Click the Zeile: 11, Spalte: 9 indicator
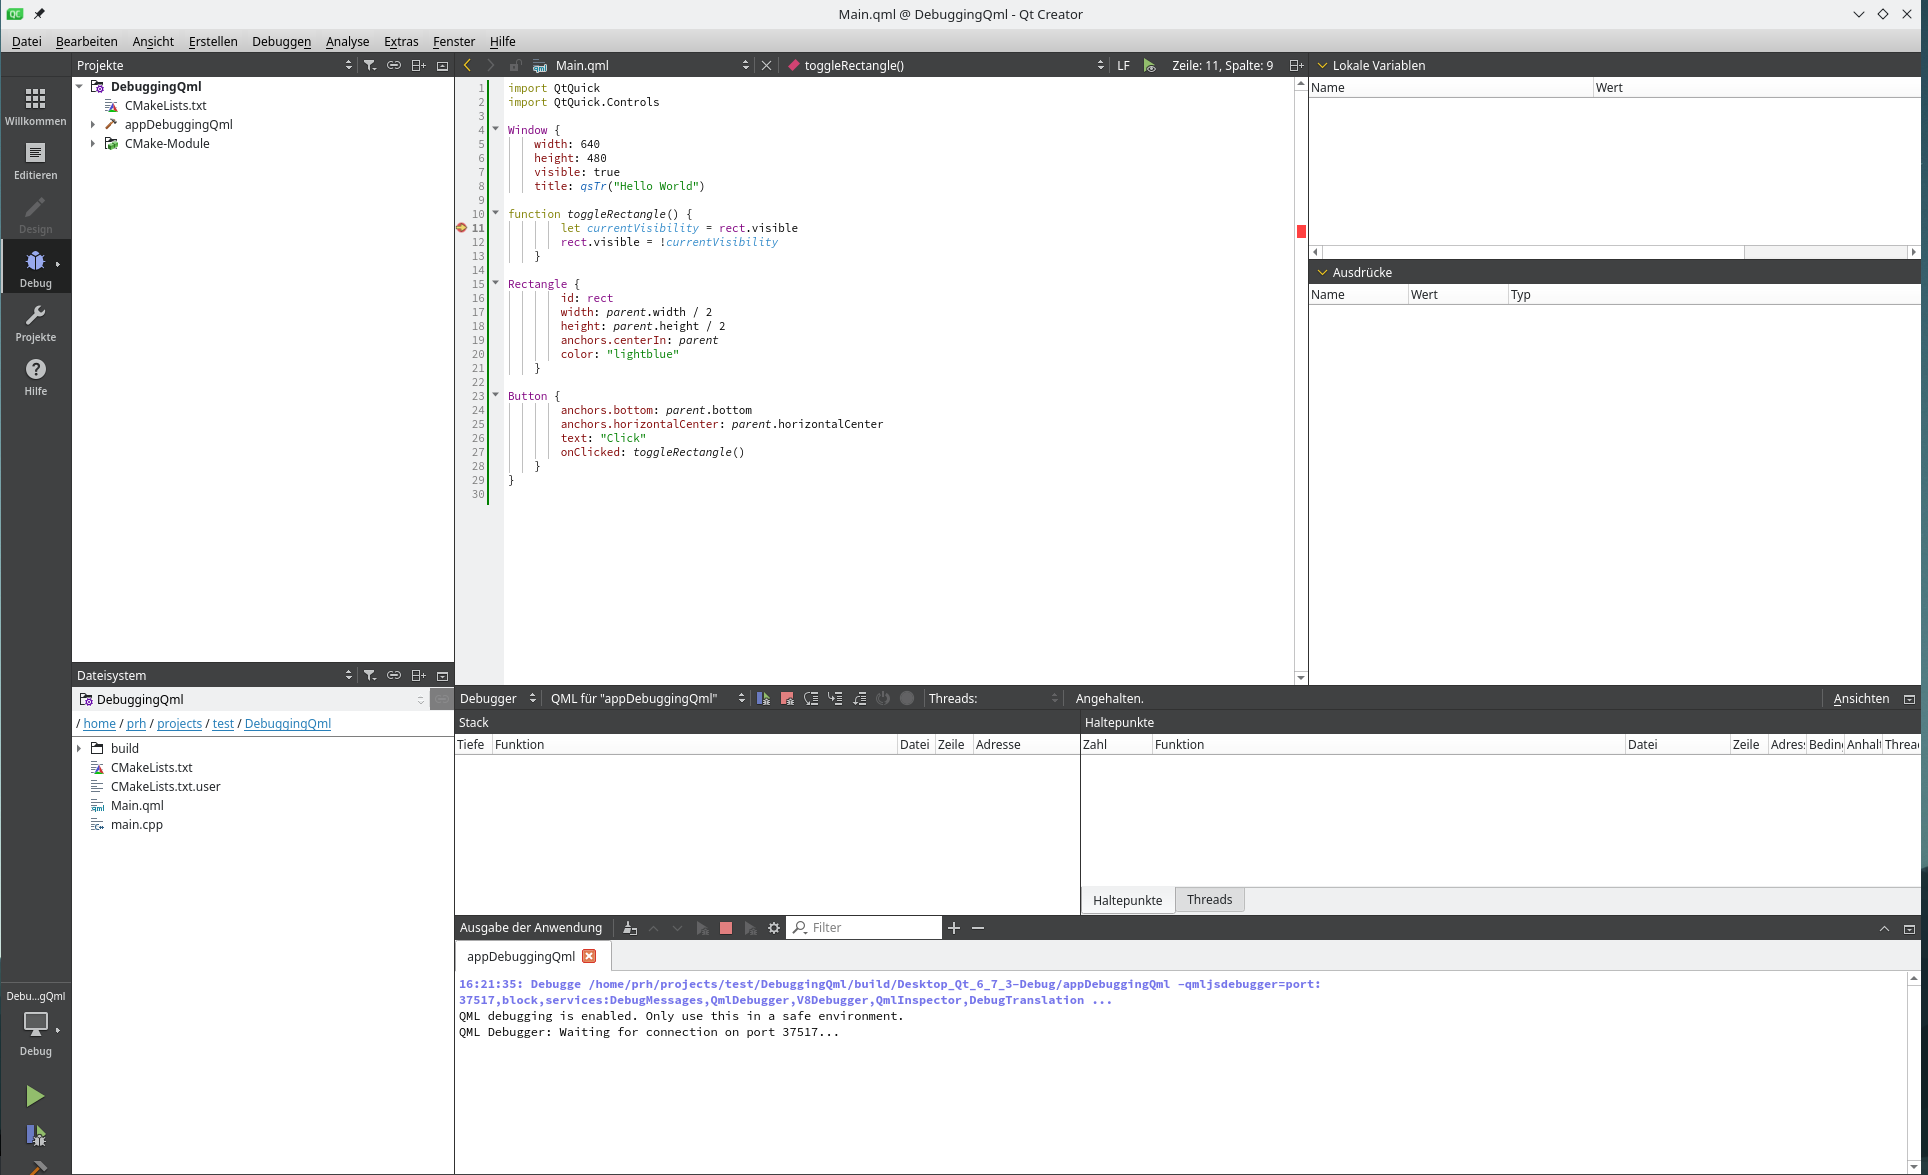The height and width of the screenshot is (1175, 1928). tap(1222, 65)
